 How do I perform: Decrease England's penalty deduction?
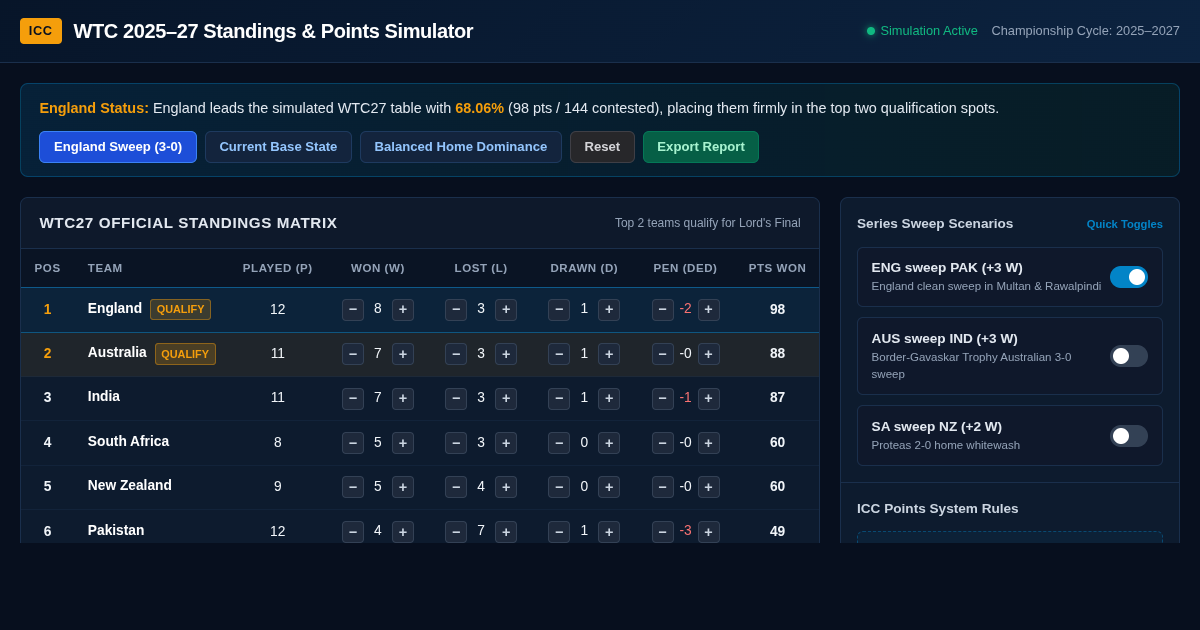coord(663,310)
